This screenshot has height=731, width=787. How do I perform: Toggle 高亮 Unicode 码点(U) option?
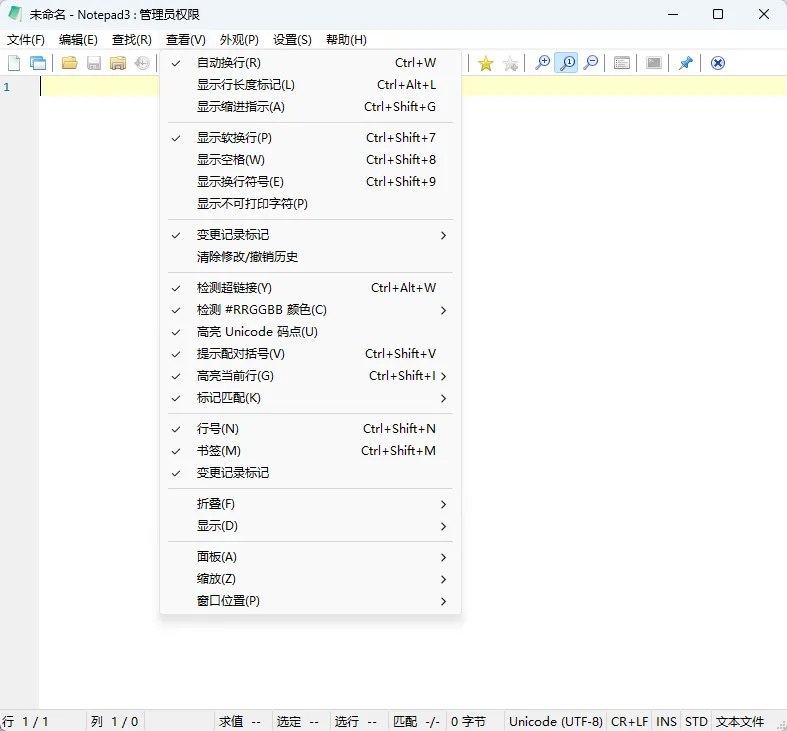point(310,332)
